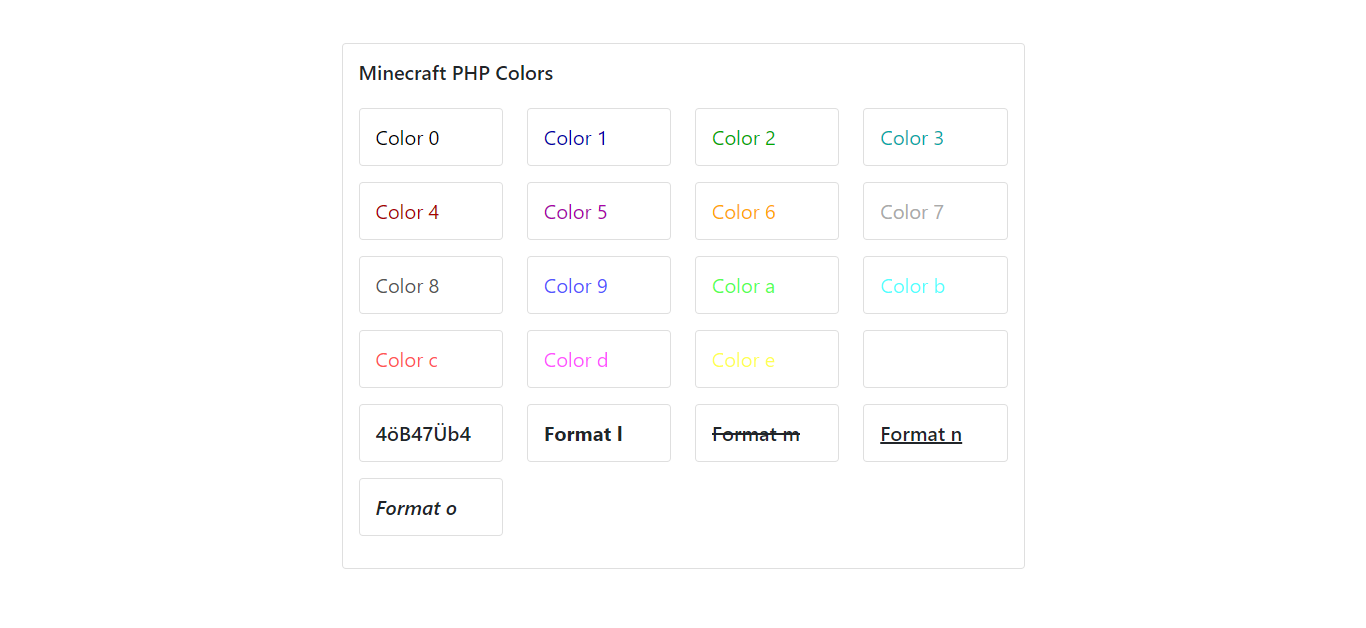Click the italic 'Format o' card

pyautogui.click(x=431, y=507)
